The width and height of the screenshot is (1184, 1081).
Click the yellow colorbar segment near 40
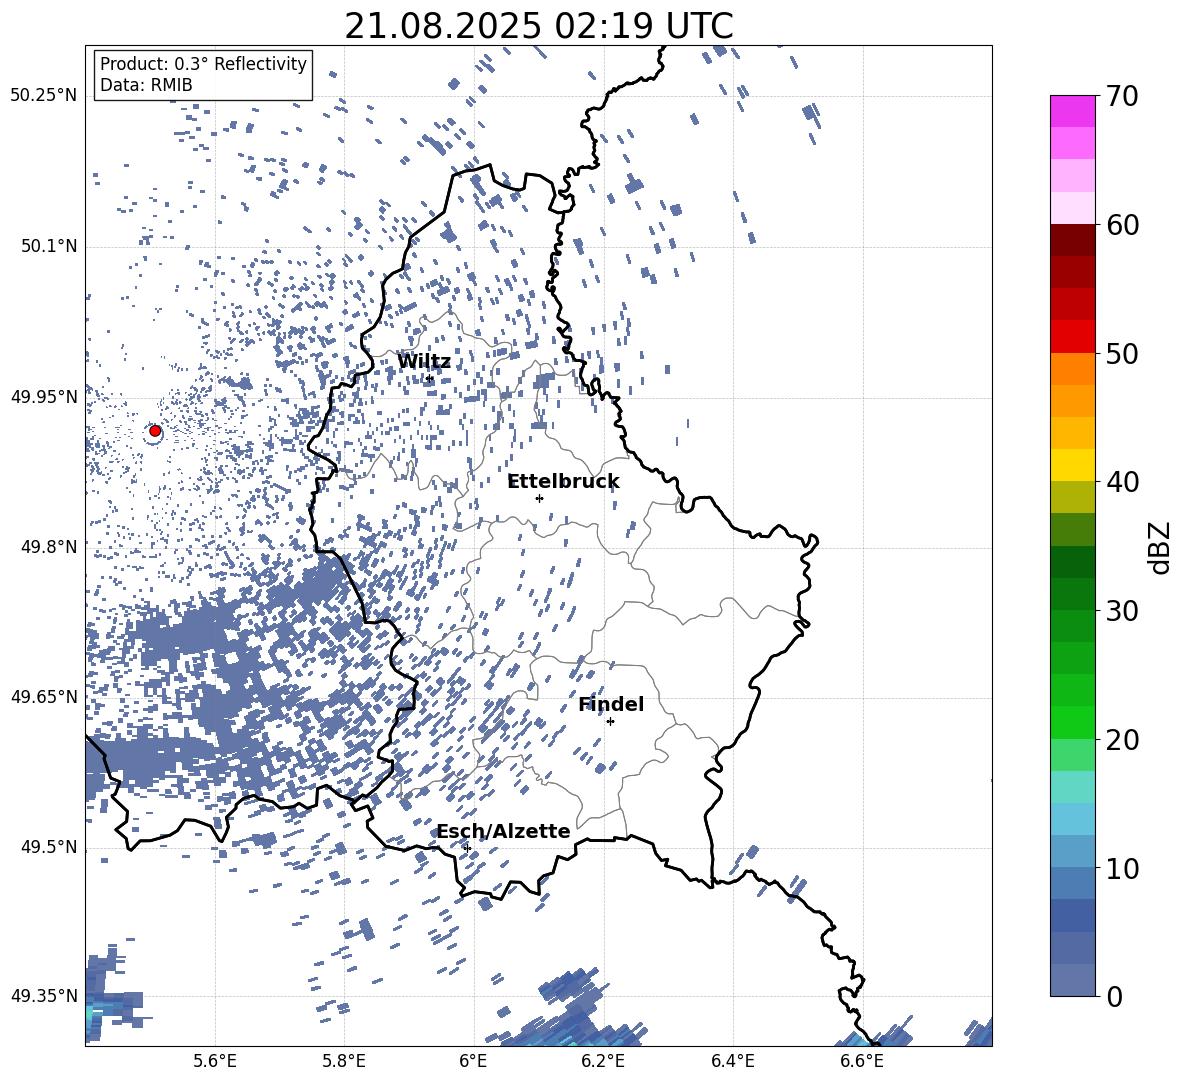tap(1073, 466)
